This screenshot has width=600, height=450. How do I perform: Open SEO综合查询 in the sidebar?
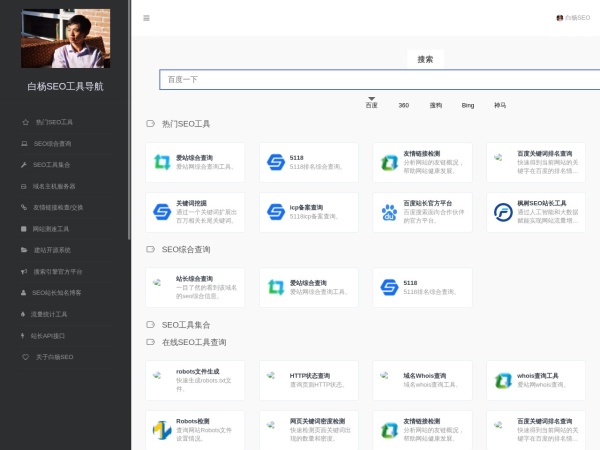(x=52, y=143)
